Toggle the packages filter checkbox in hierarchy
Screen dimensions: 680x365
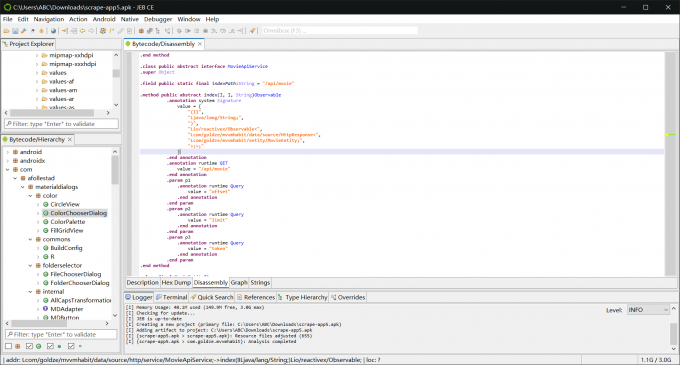coord(9,346)
